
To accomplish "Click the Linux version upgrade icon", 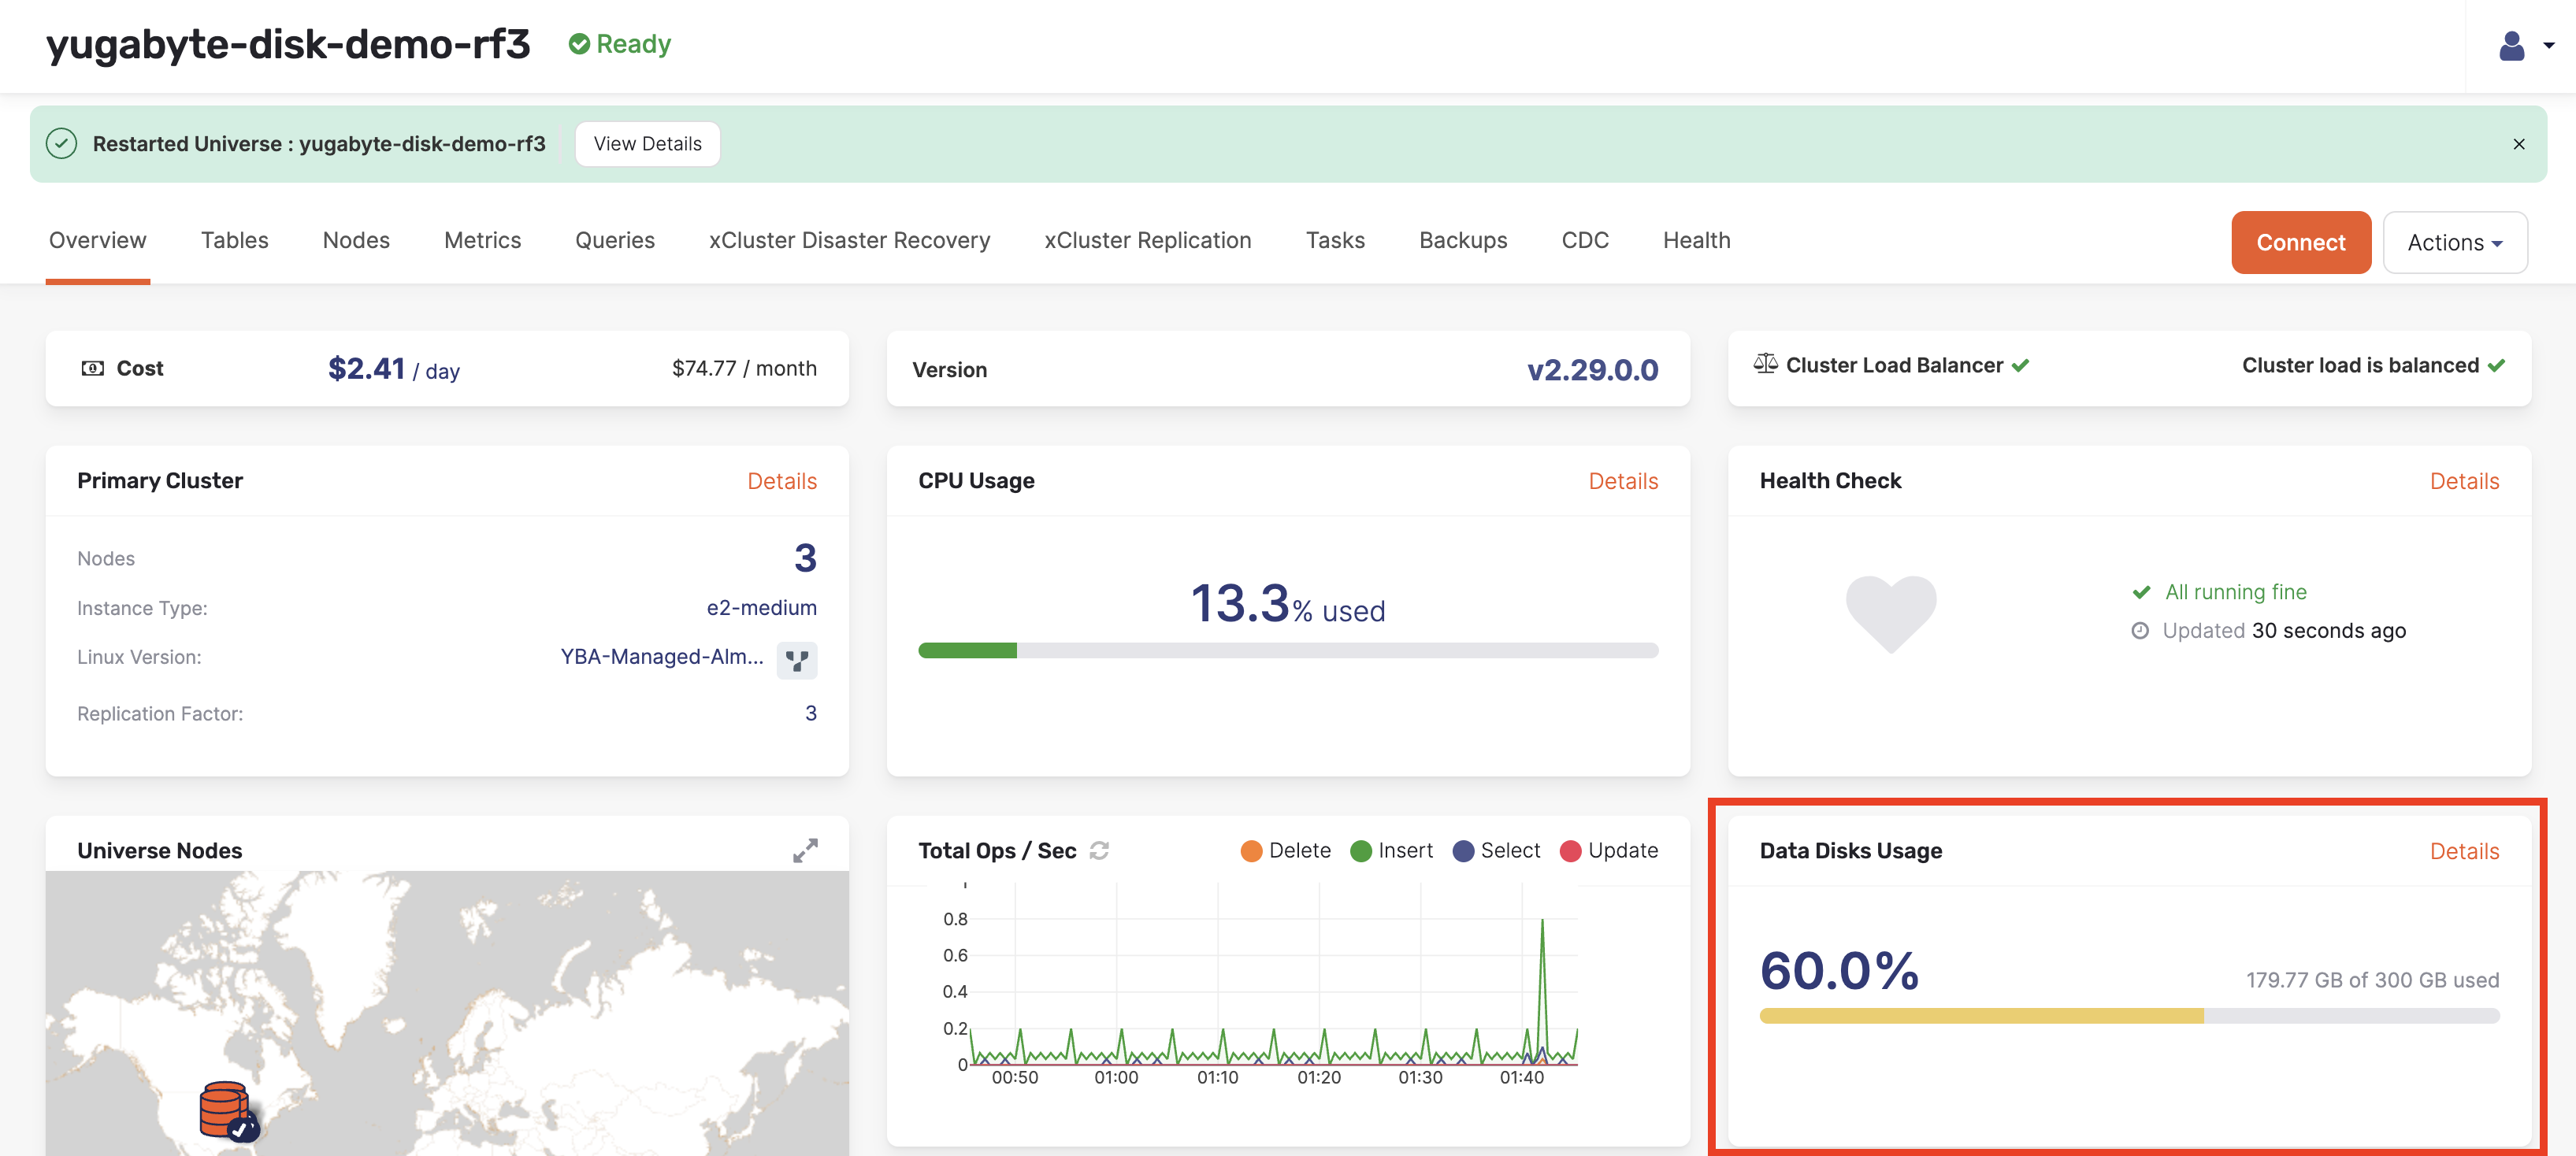I will [797, 660].
